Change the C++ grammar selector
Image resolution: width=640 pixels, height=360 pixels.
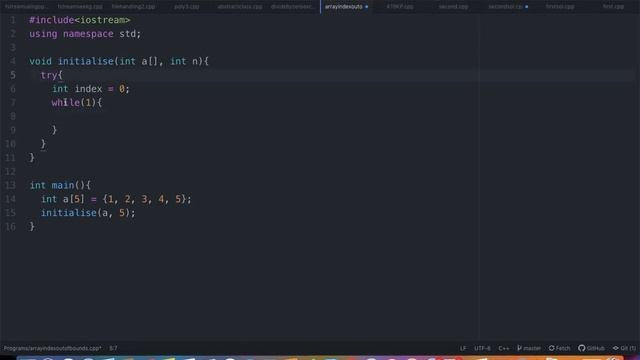pos(504,348)
